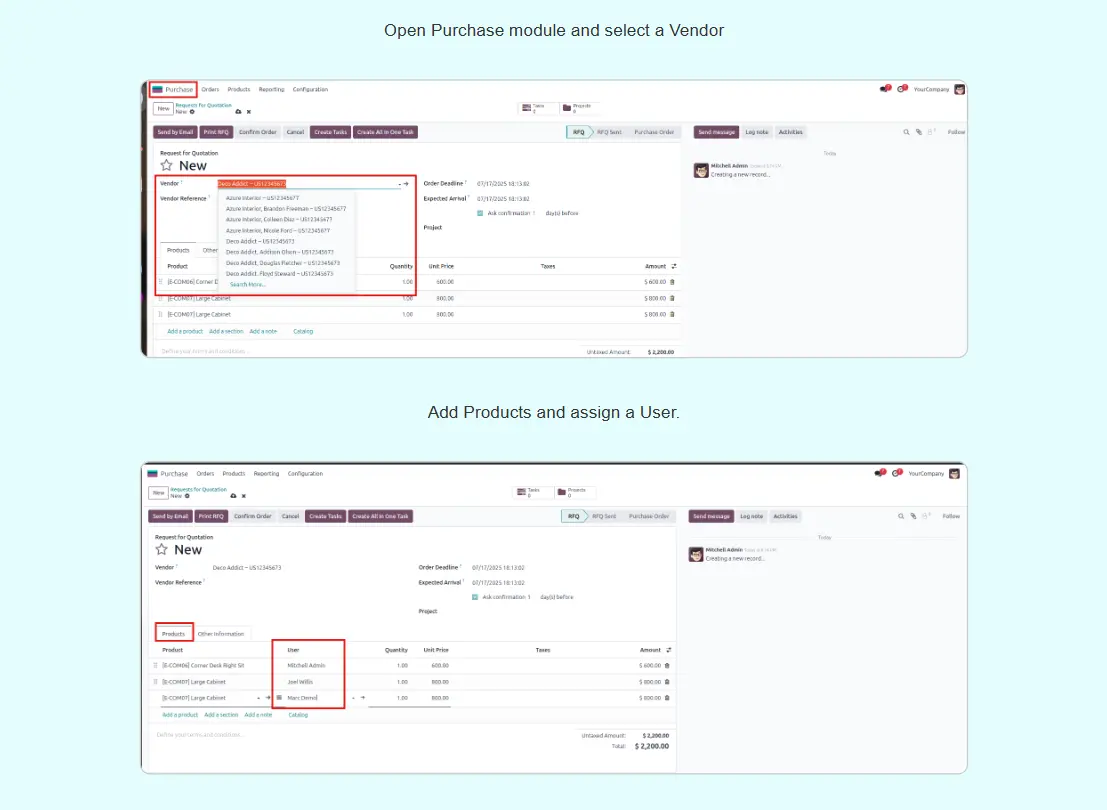Click the gear icon beside New in top breadcrumb

(192, 112)
